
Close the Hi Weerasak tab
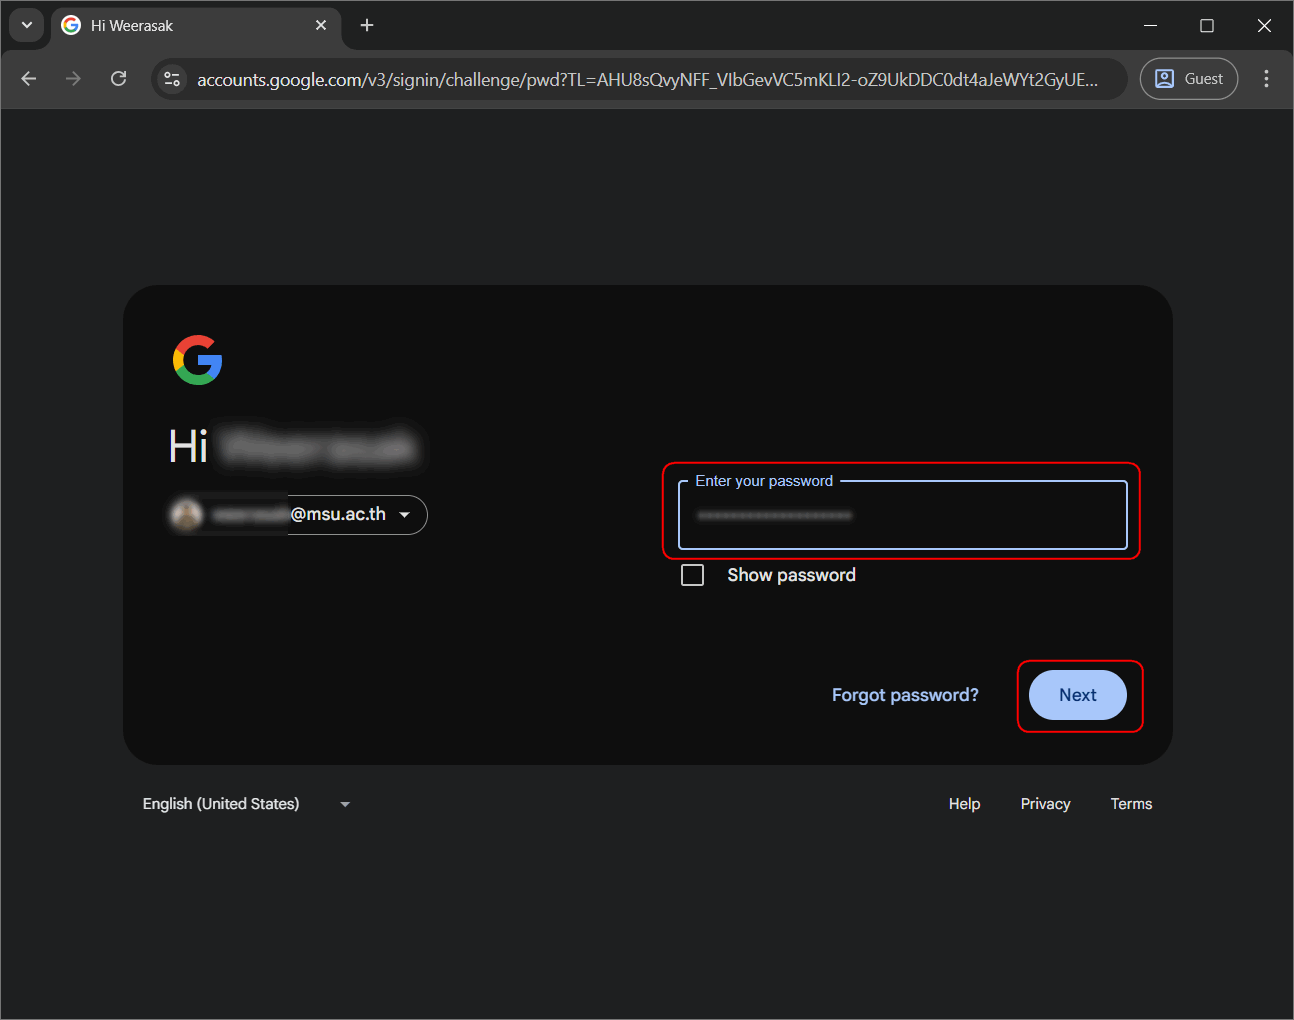tap(321, 25)
